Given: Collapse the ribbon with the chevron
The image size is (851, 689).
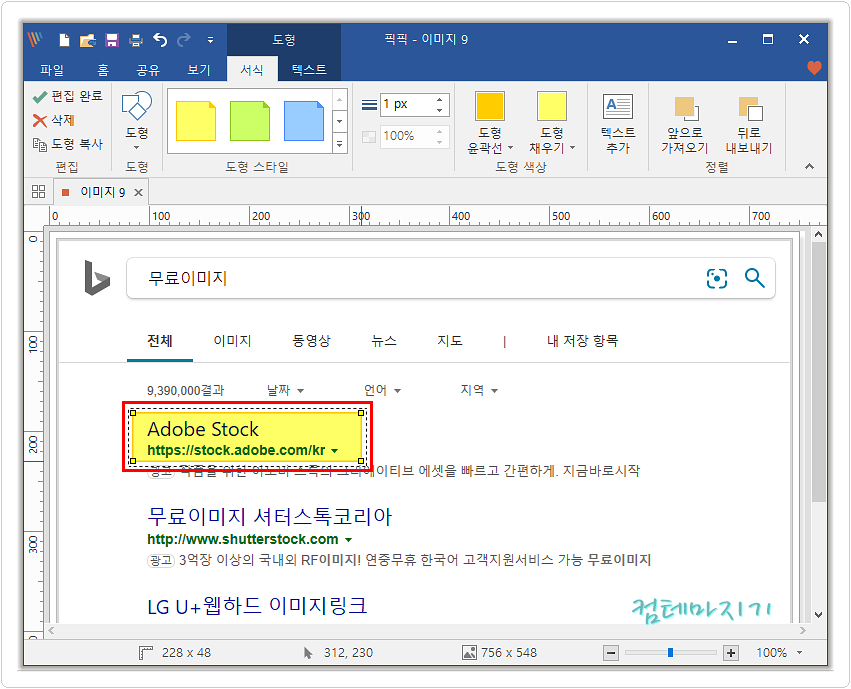Looking at the screenshot, I should coord(809,167).
